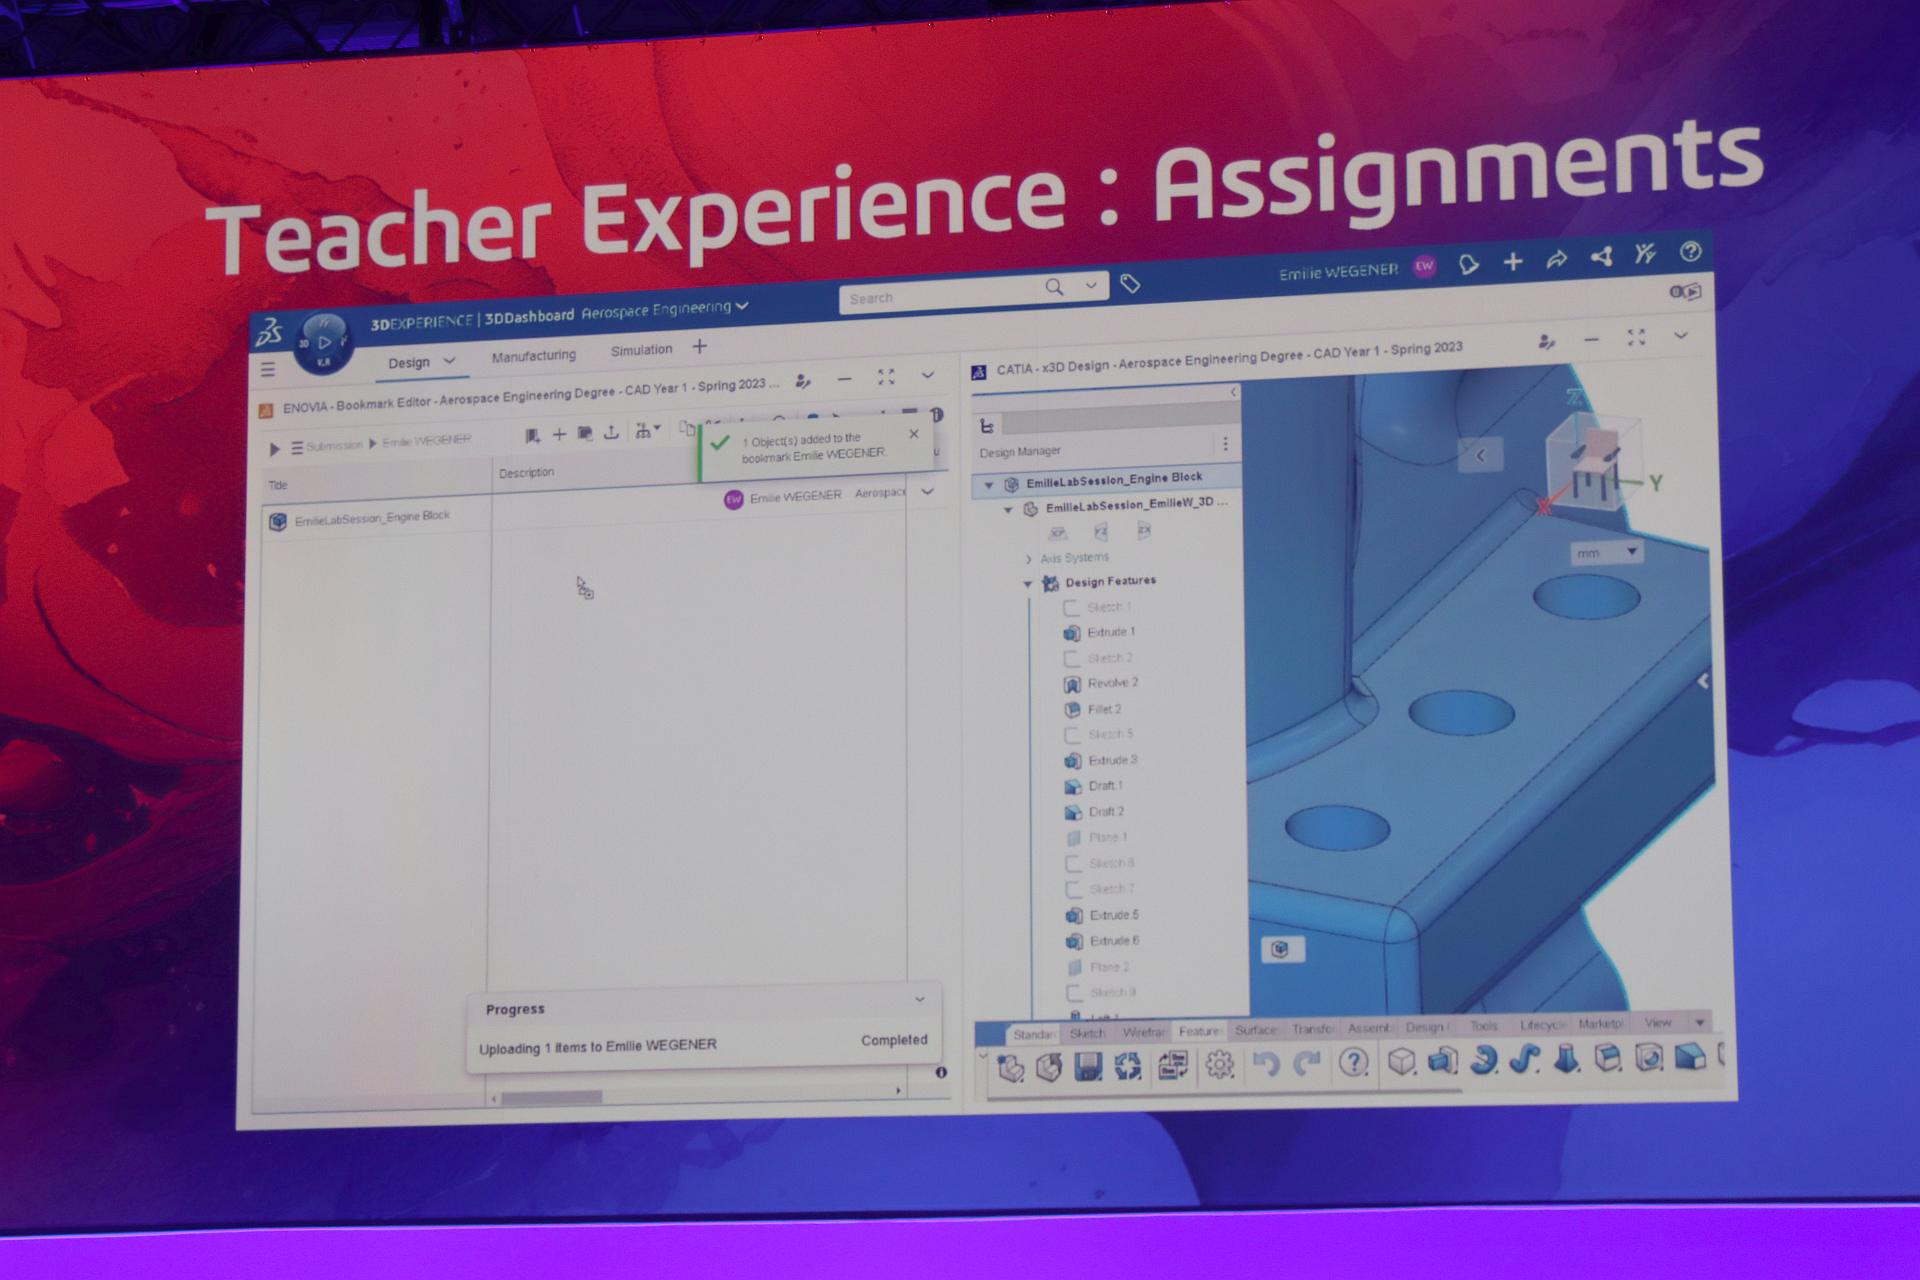Open the notifications bell icon
1920x1280 pixels.
pyautogui.click(x=1468, y=265)
